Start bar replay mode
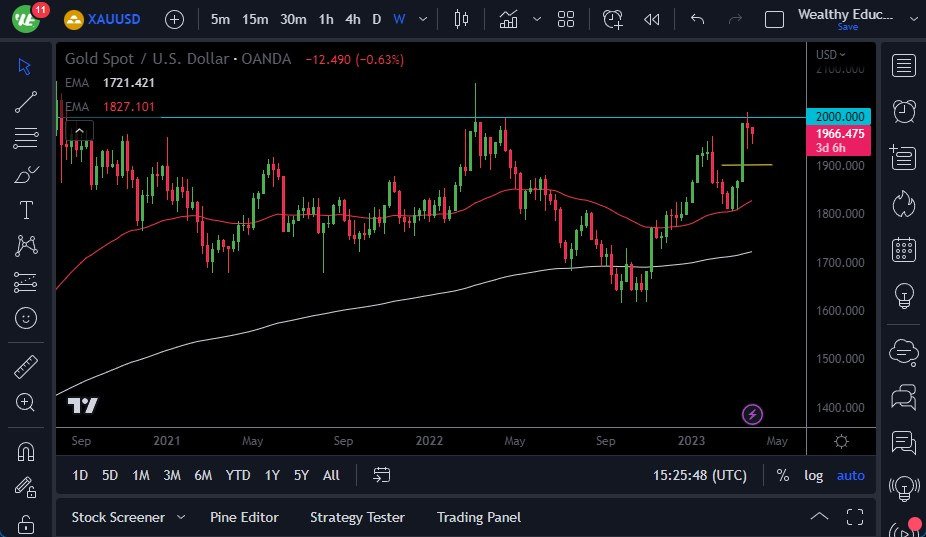 point(652,19)
